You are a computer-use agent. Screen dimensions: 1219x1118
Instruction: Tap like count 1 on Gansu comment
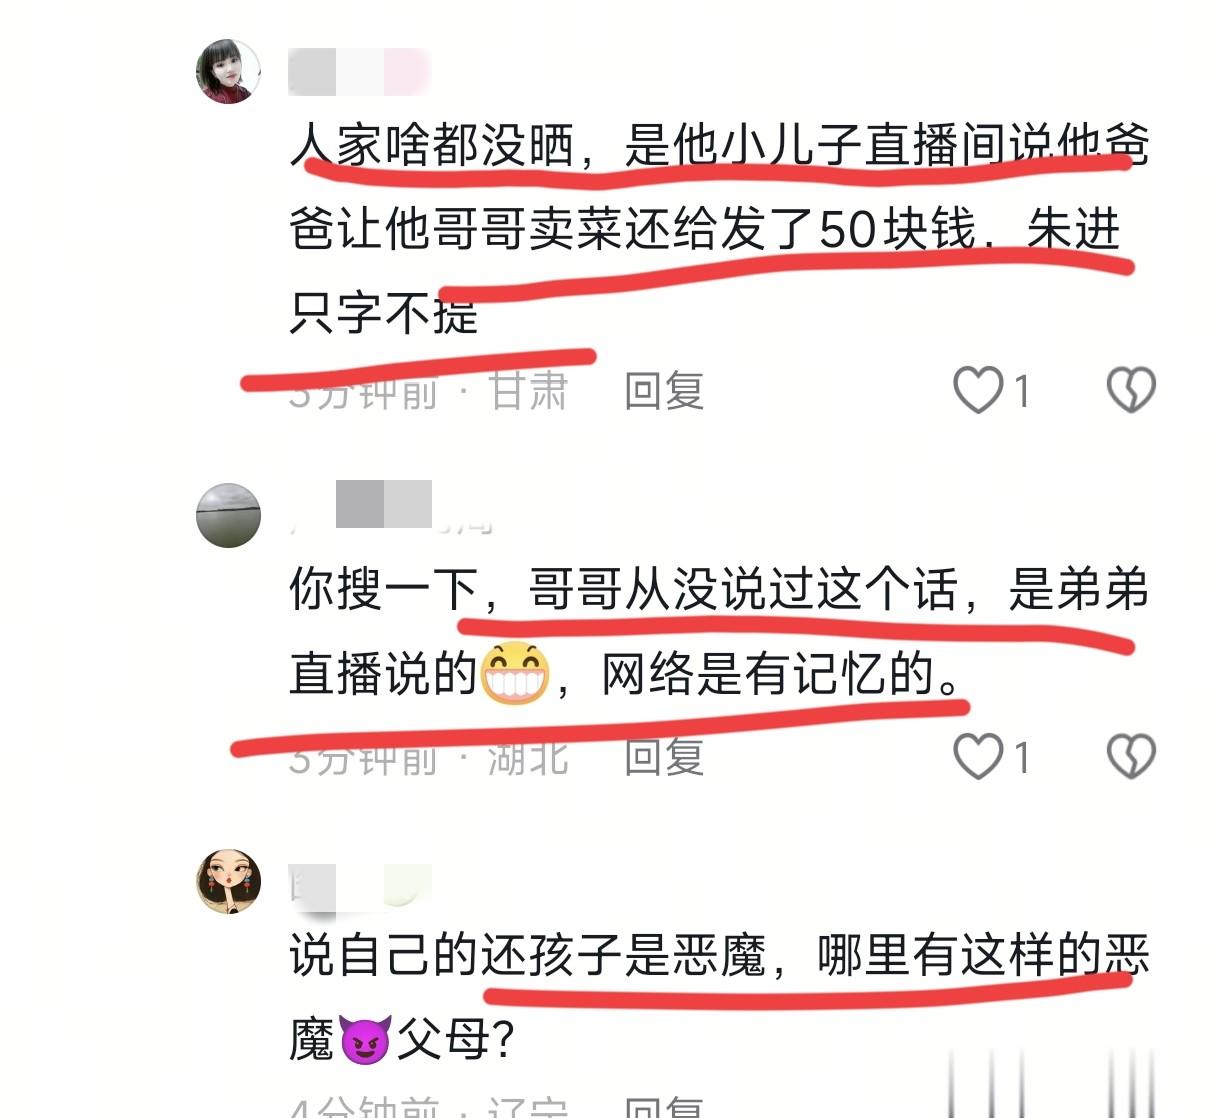tap(1022, 390)
